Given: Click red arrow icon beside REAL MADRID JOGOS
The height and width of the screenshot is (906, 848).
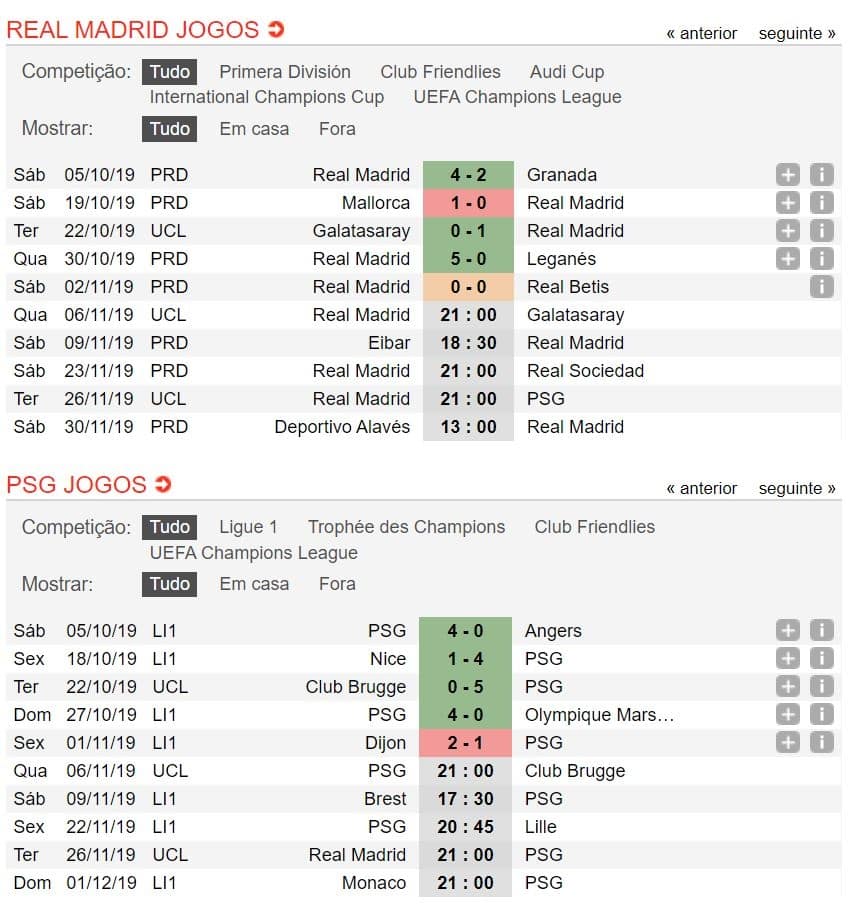Looking at the screenshot, I should tap(276, 29).
